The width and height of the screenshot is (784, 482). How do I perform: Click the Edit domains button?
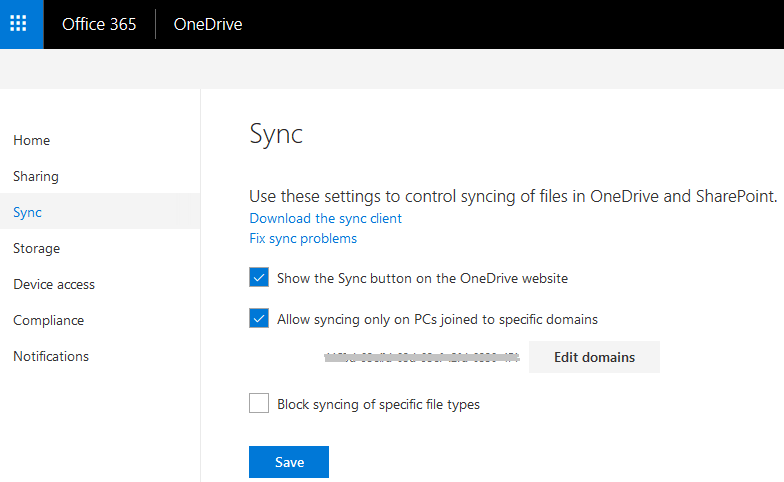click(x=594, y=357)
